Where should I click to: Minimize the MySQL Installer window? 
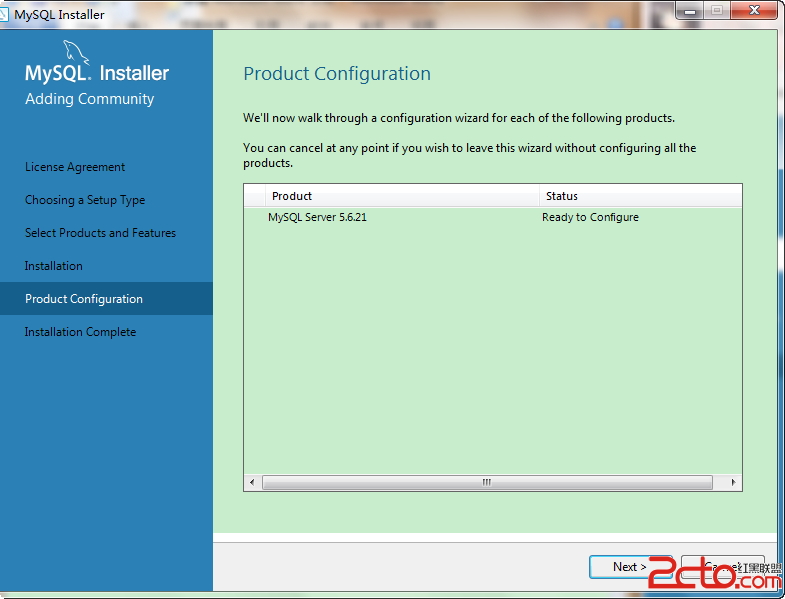pyautogui.click(x=690, y=11)
